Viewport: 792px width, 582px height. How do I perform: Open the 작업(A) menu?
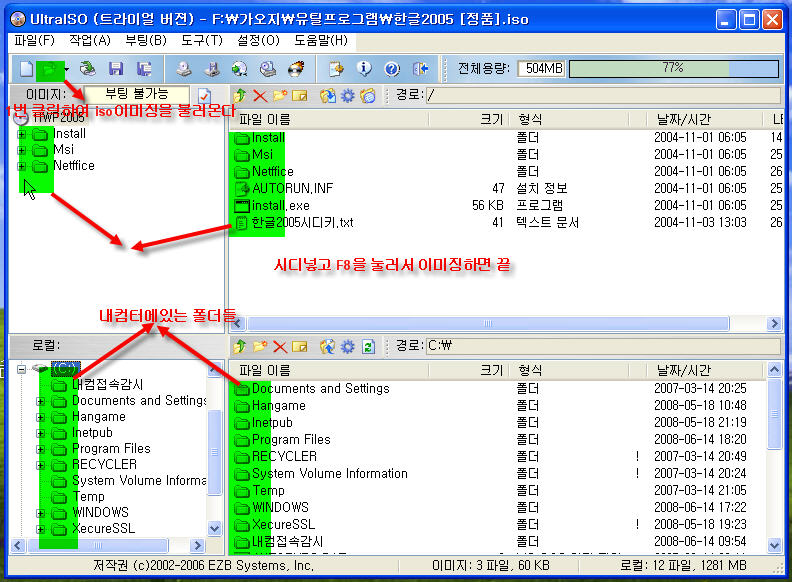90,41
